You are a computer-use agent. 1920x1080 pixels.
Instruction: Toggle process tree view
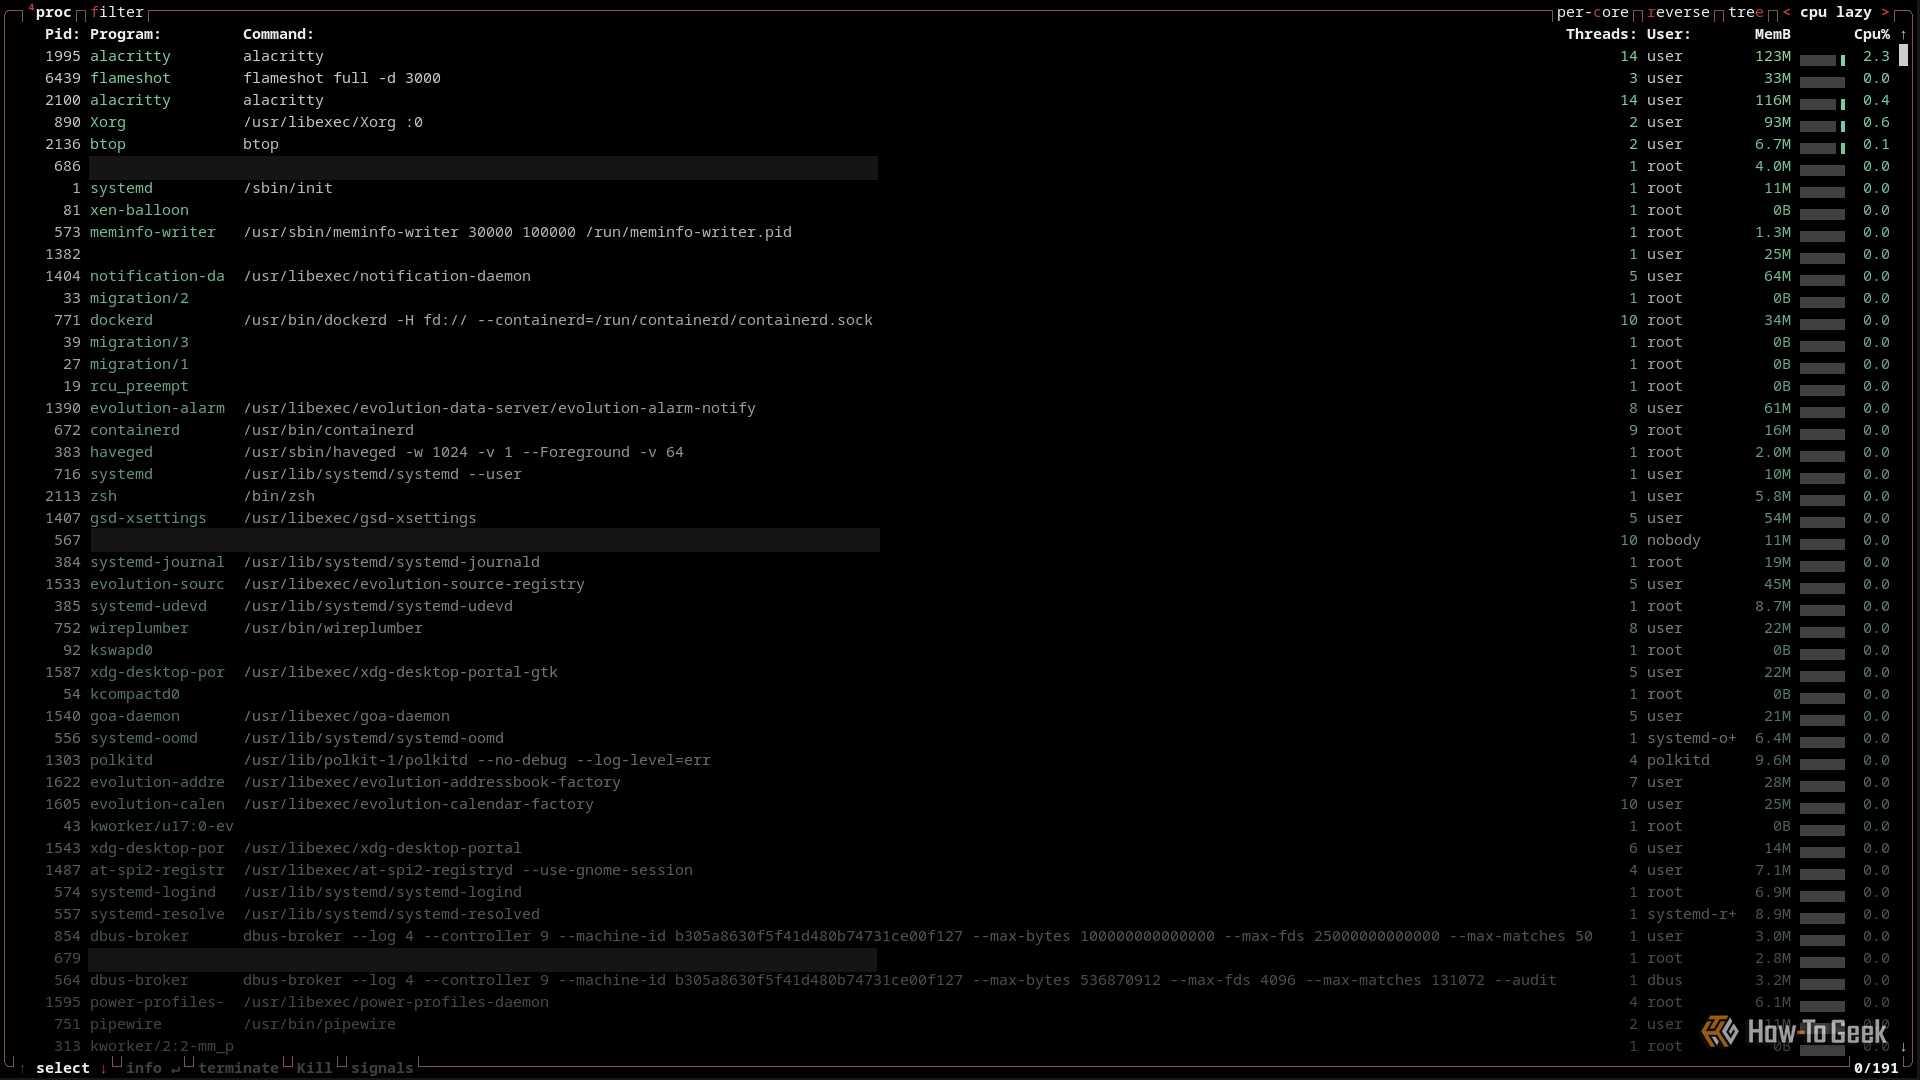[x=1746, y=12]
